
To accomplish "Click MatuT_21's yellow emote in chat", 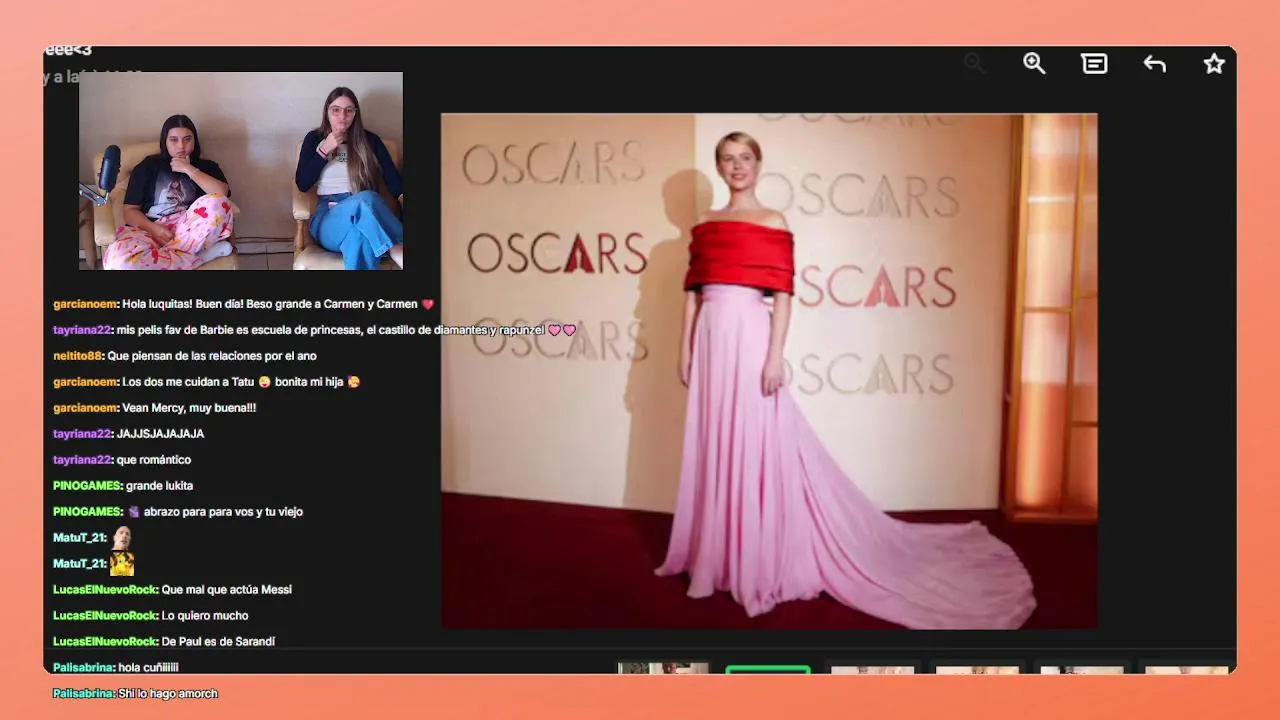I will [122, 563].
